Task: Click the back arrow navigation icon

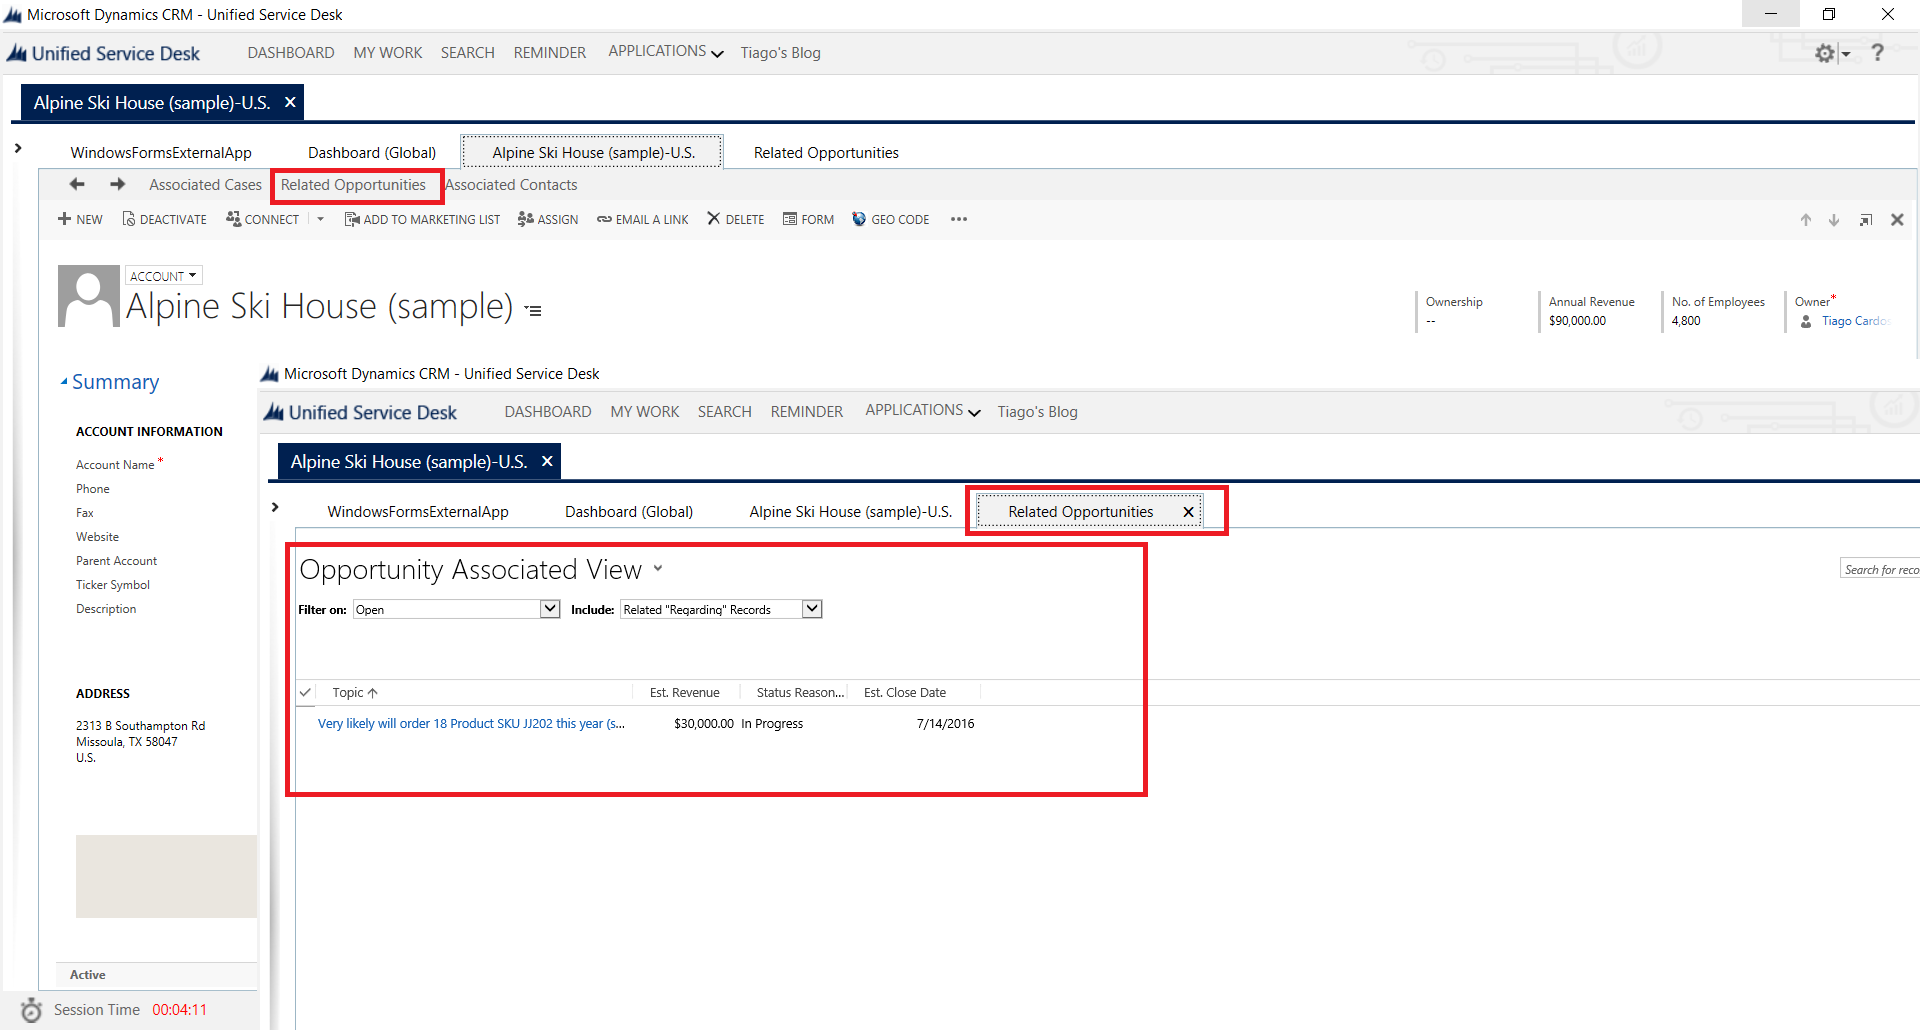Action: point(77,184)
